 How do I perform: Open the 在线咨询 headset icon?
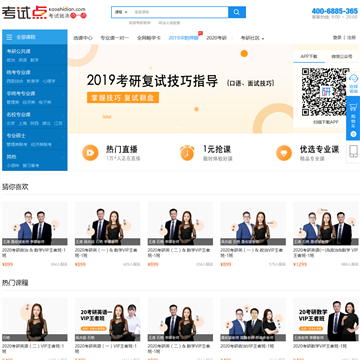pos(354,79)
